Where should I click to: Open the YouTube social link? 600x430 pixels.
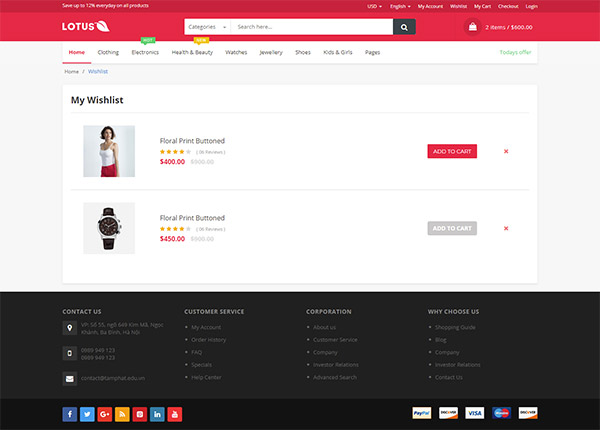click(174, 413)
